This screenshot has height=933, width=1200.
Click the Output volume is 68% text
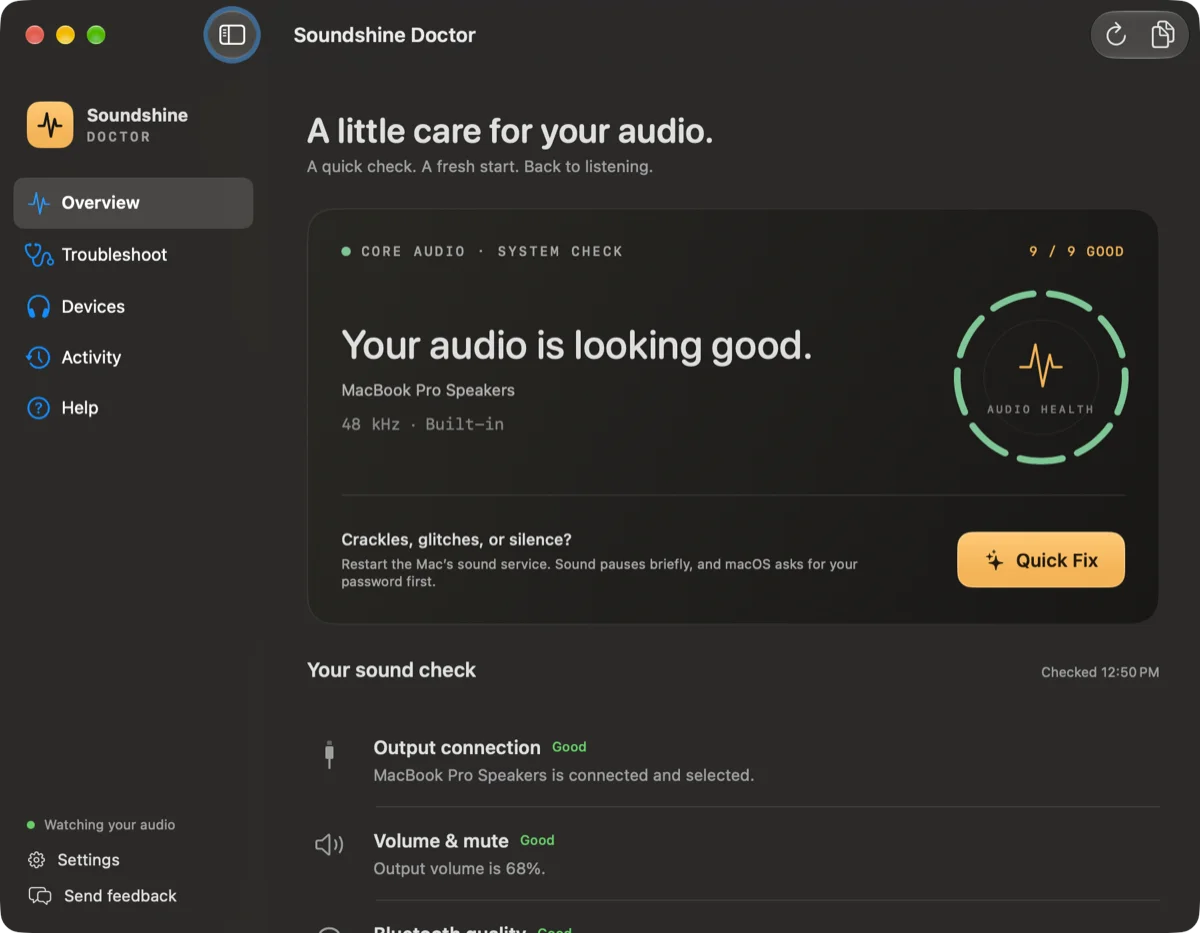[459, 869]
